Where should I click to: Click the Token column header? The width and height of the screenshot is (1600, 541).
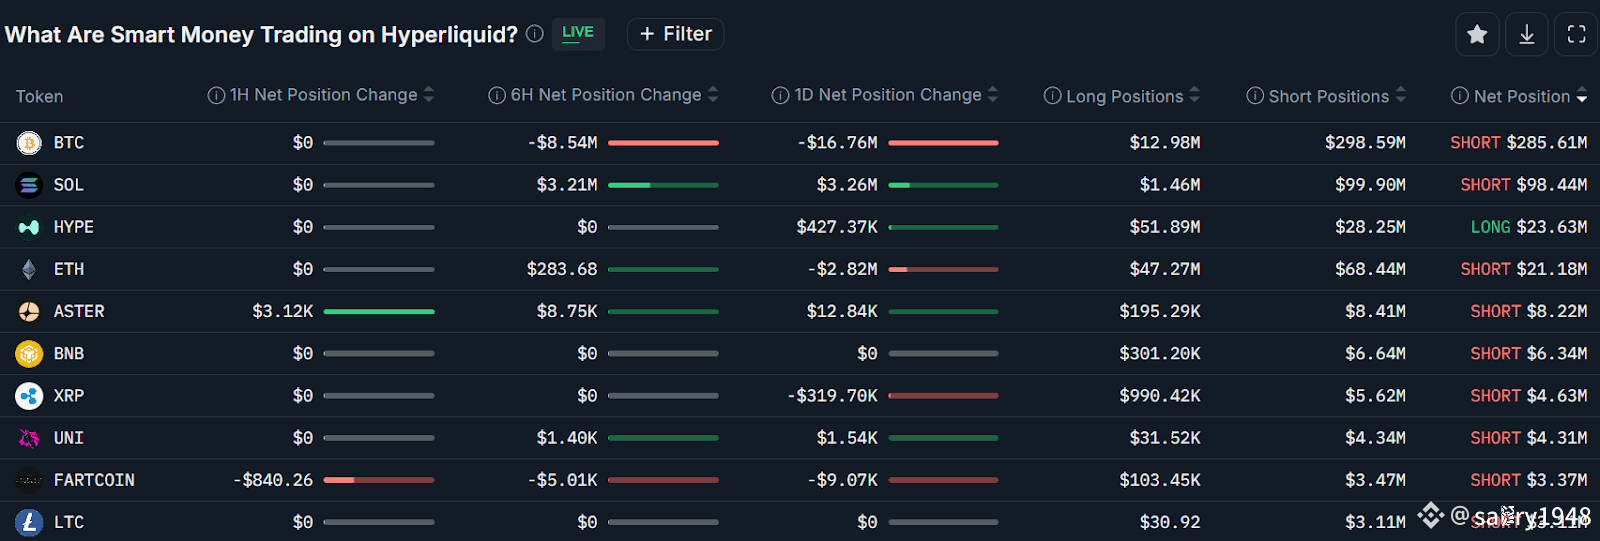(39, 97)
